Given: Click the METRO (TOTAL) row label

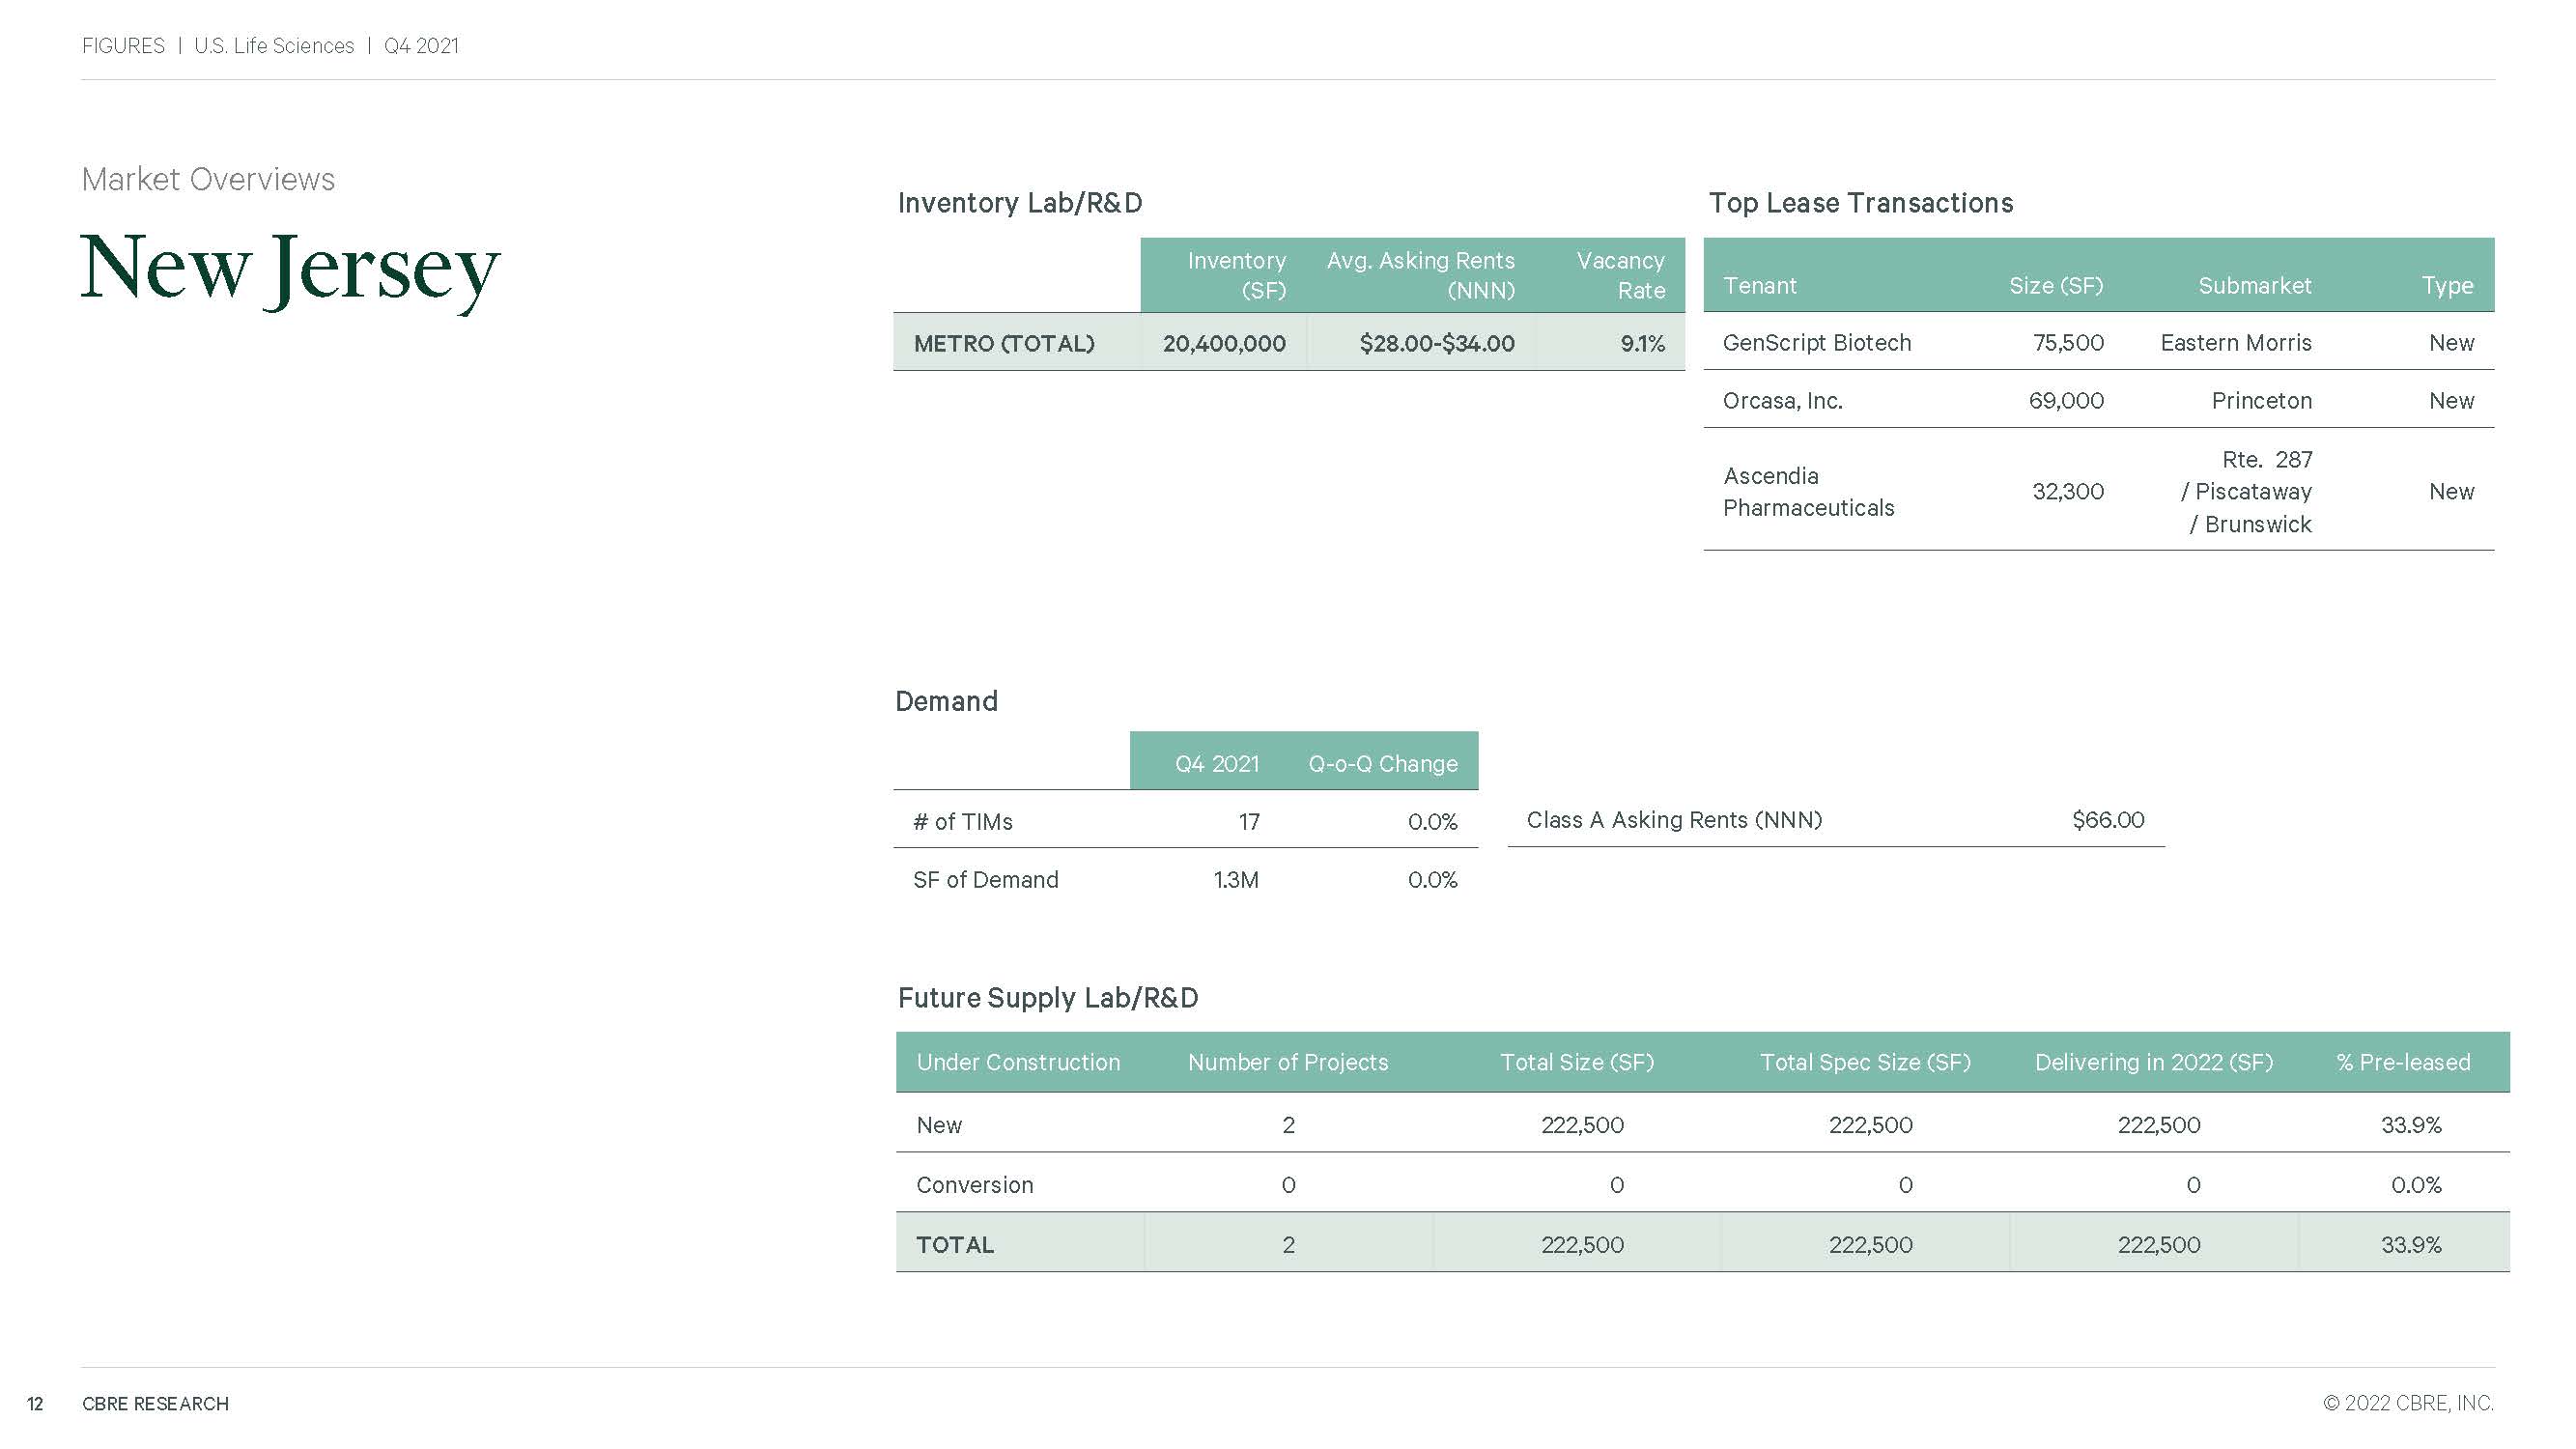Looking at the screenshot, I should 1004,344.
